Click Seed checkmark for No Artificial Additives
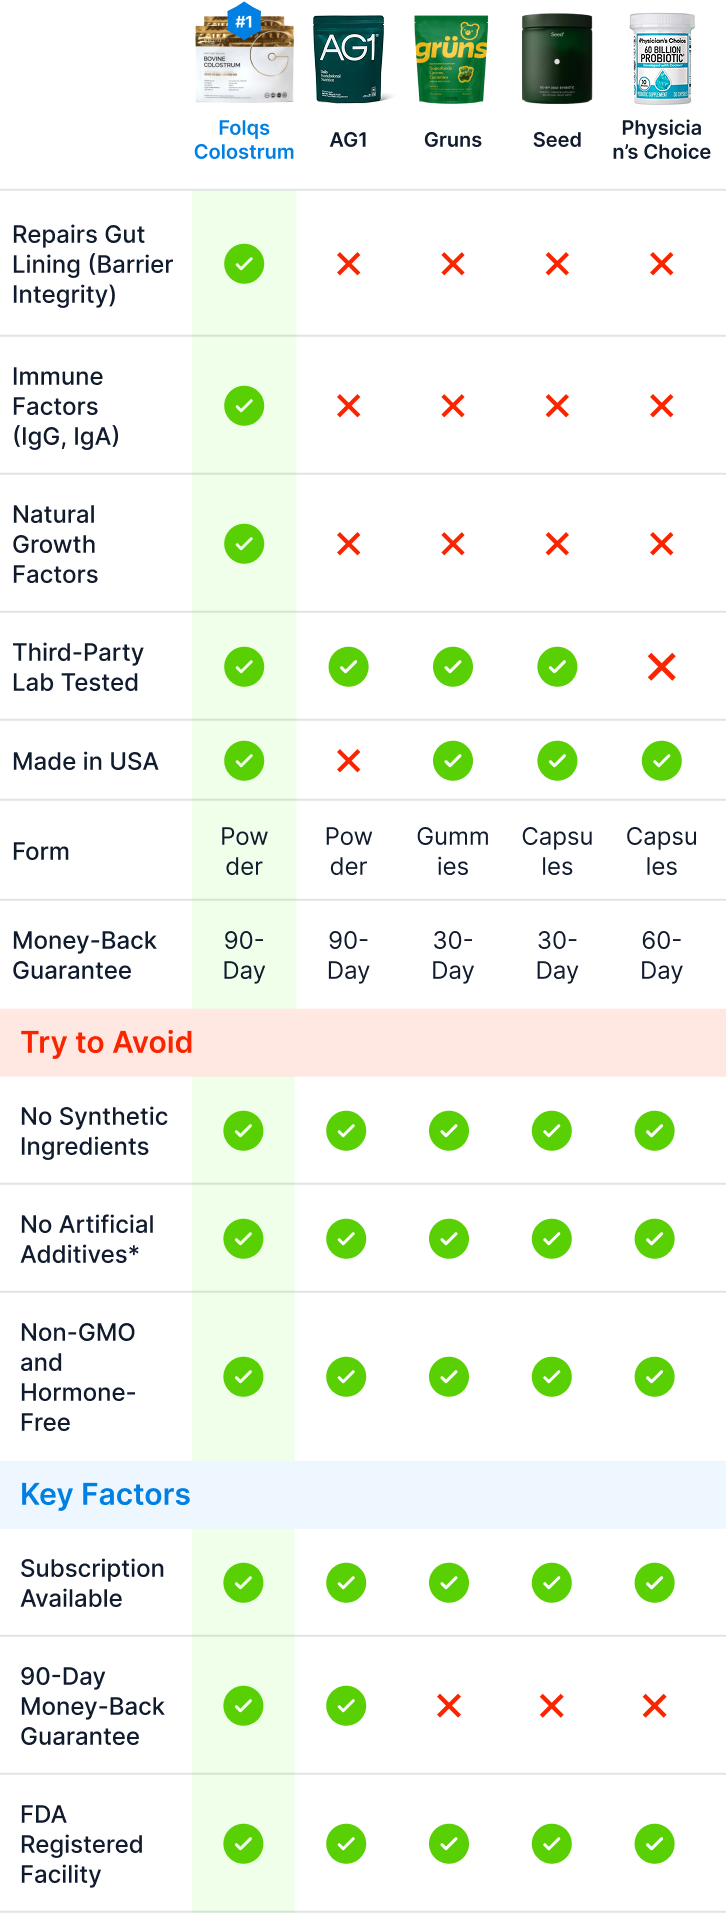 point(552,1239)
